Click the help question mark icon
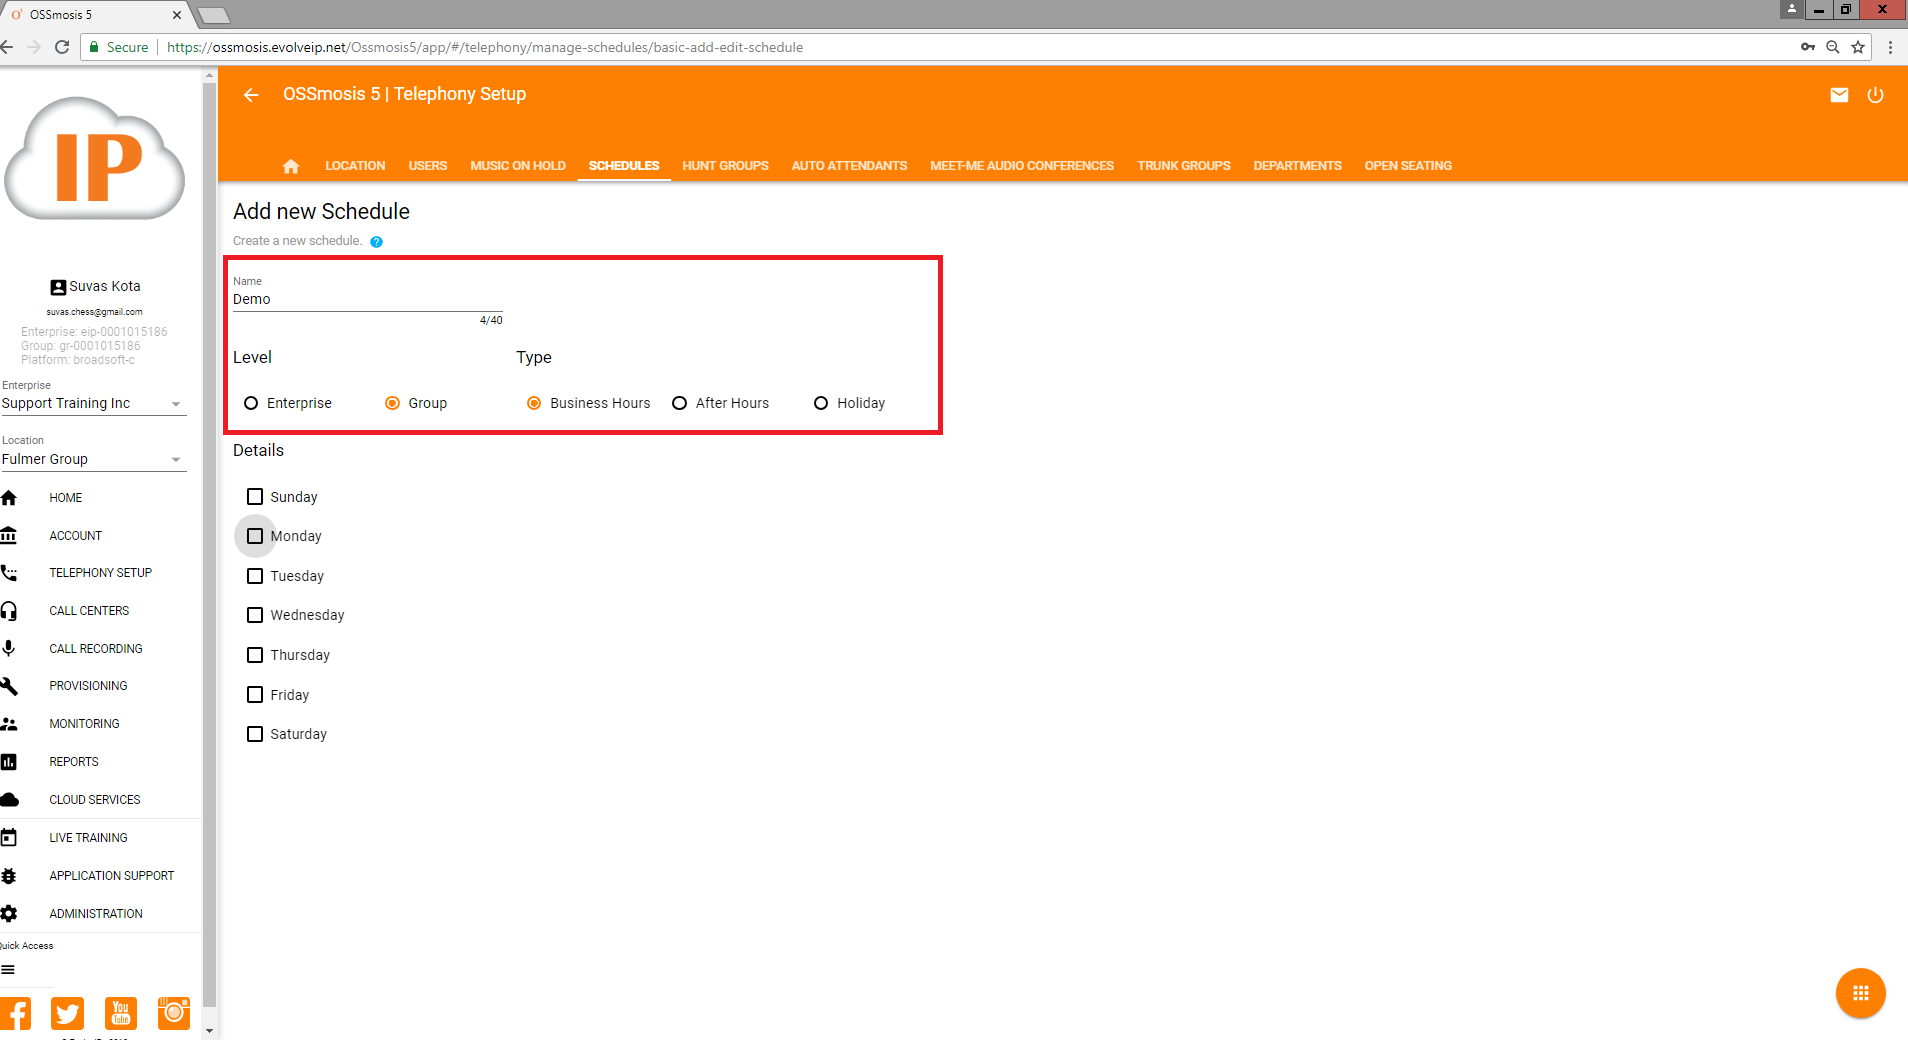Viewport: 1908px width, 1040px height. 377,242
